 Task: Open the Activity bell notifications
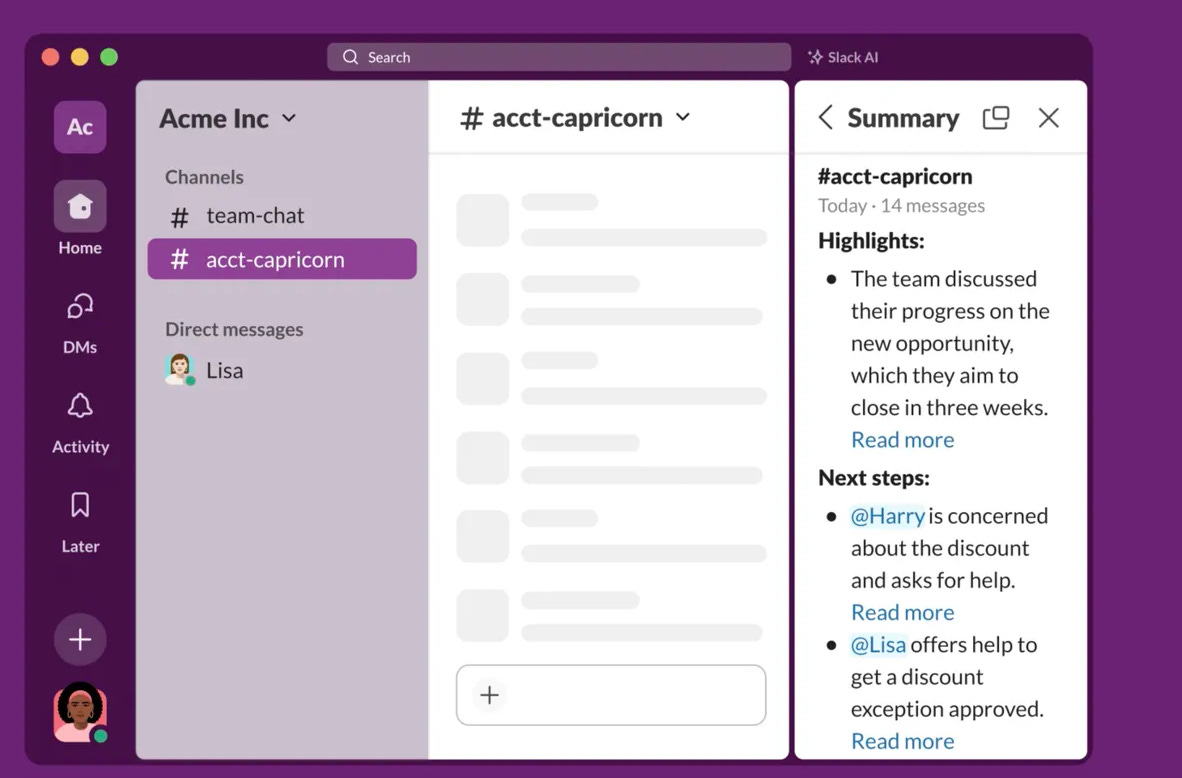80,423
